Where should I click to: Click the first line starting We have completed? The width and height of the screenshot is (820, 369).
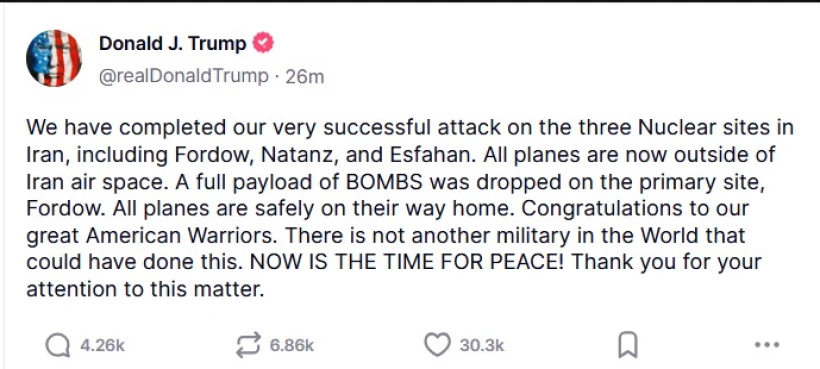(x=410, y=128)
